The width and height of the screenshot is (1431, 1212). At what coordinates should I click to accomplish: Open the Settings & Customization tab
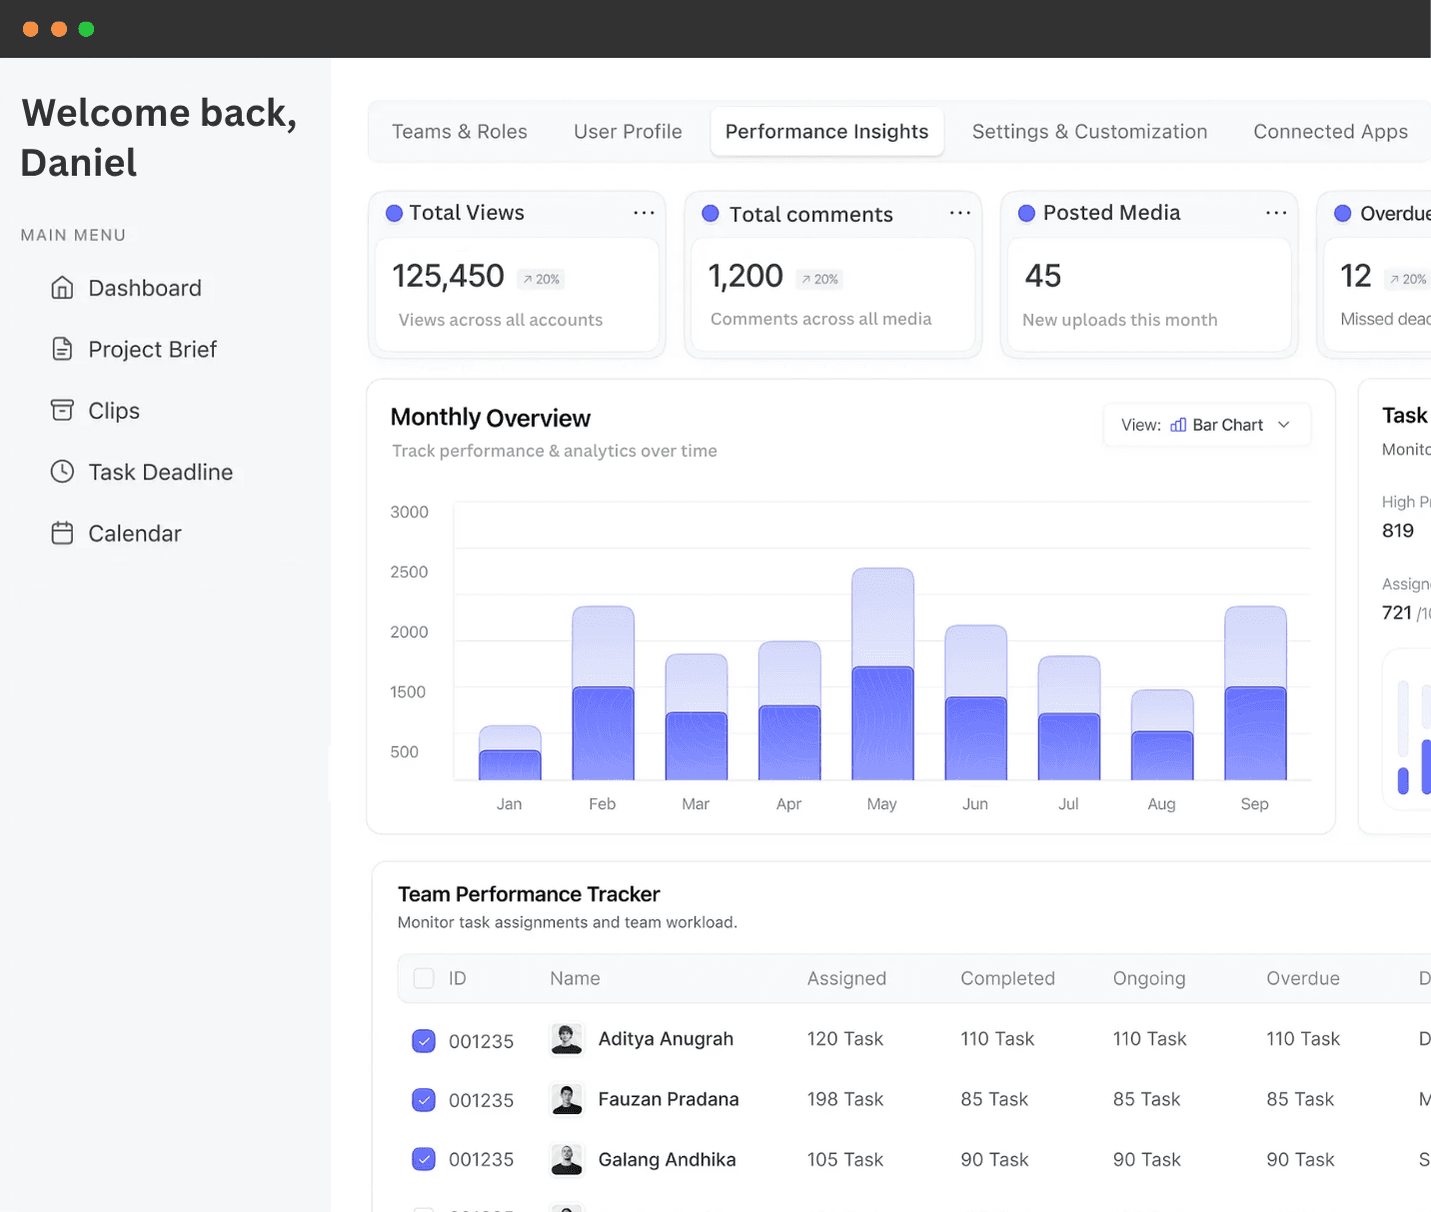pos(1089,131)
